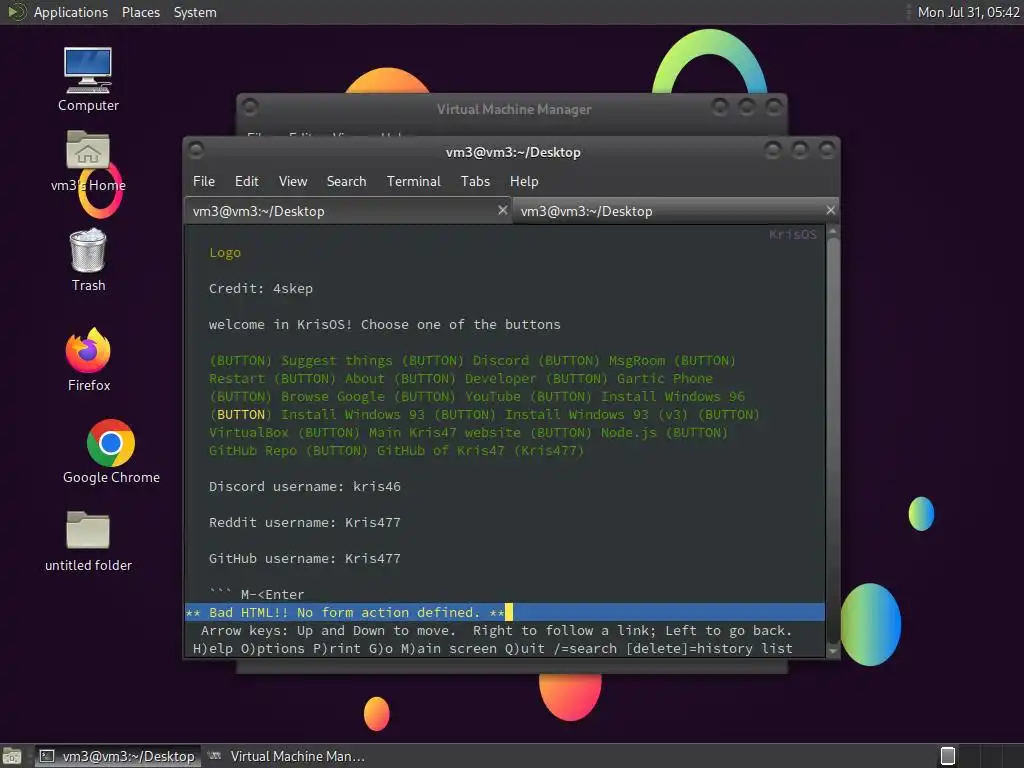Click the Node.js button text
Image resolution: width=1024 pixels, height=768 pixels.
point(628,432)
